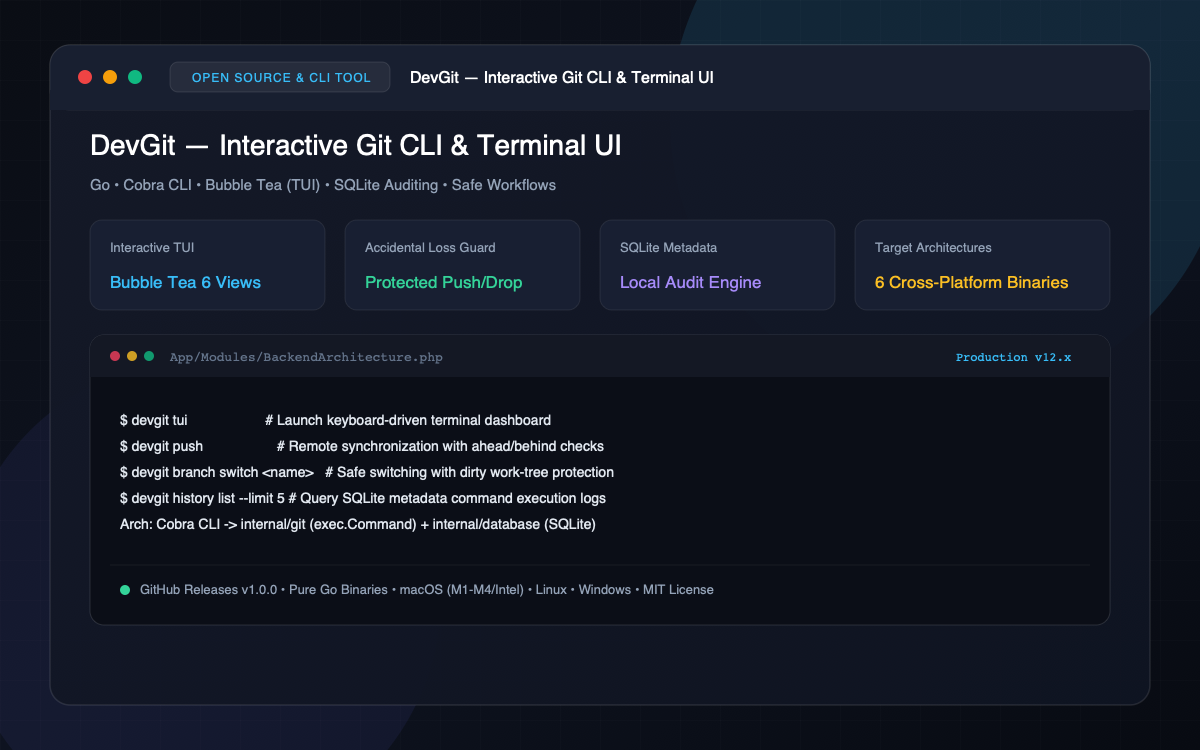This screenshot has height=750, width=1200.
Task: Click the 6 Cross-Platform Binaries text
Action: (x=971, y=283)
